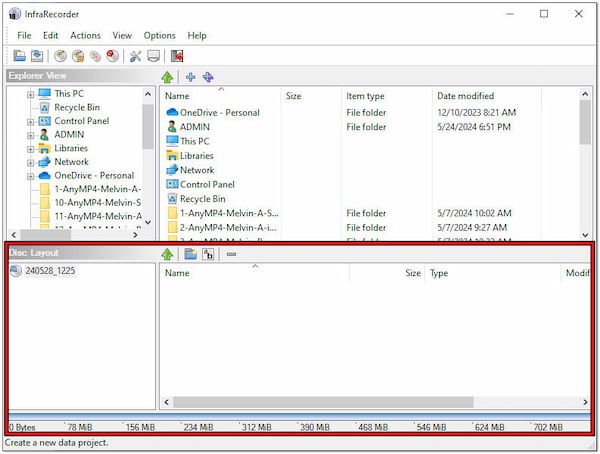This screenshot has height=454, width=600.
Task: Click the Copy disc toolbar icon
Action: pos(95,56)
